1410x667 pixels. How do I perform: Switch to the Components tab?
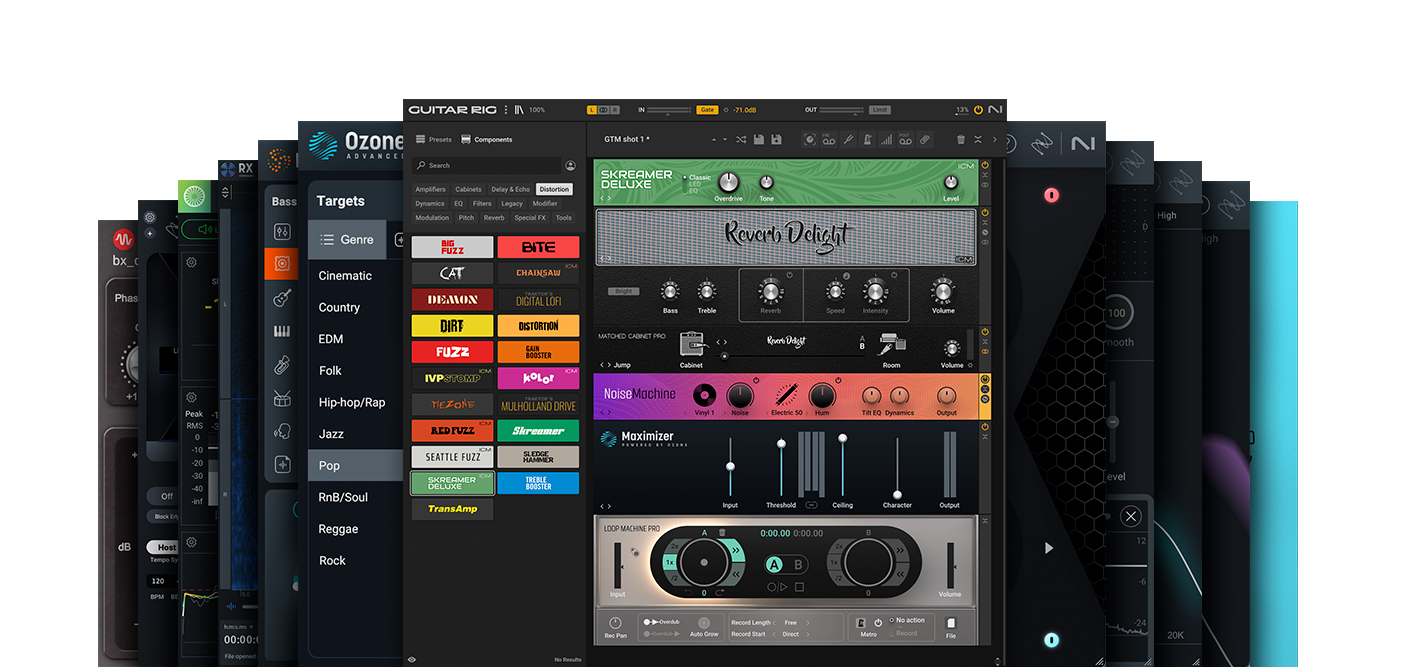487,139
